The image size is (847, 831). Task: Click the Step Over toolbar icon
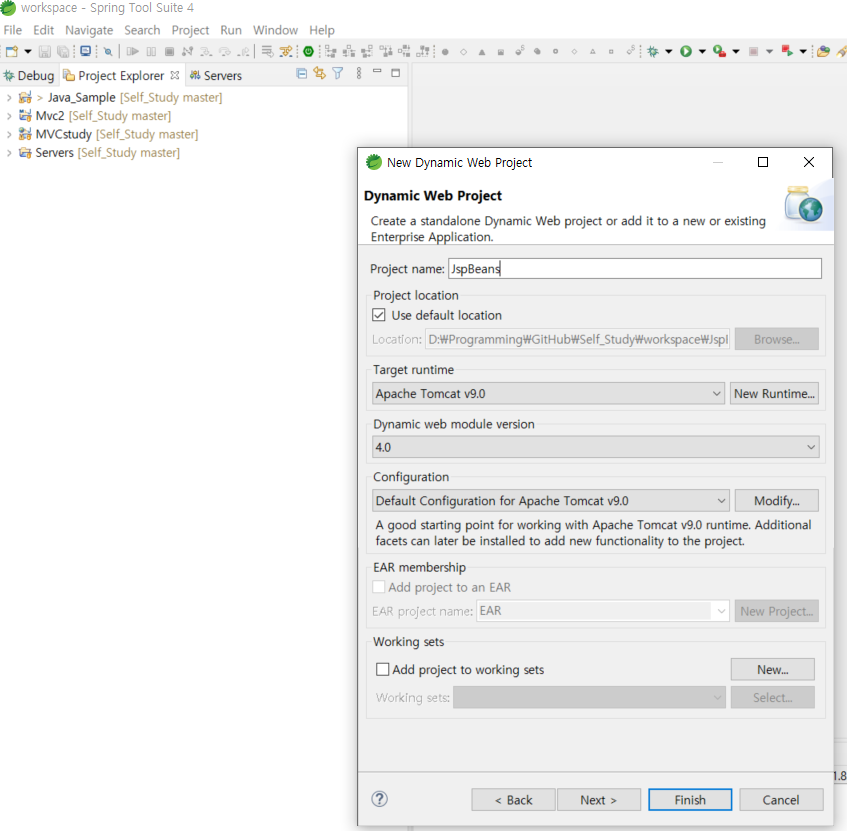225,51
